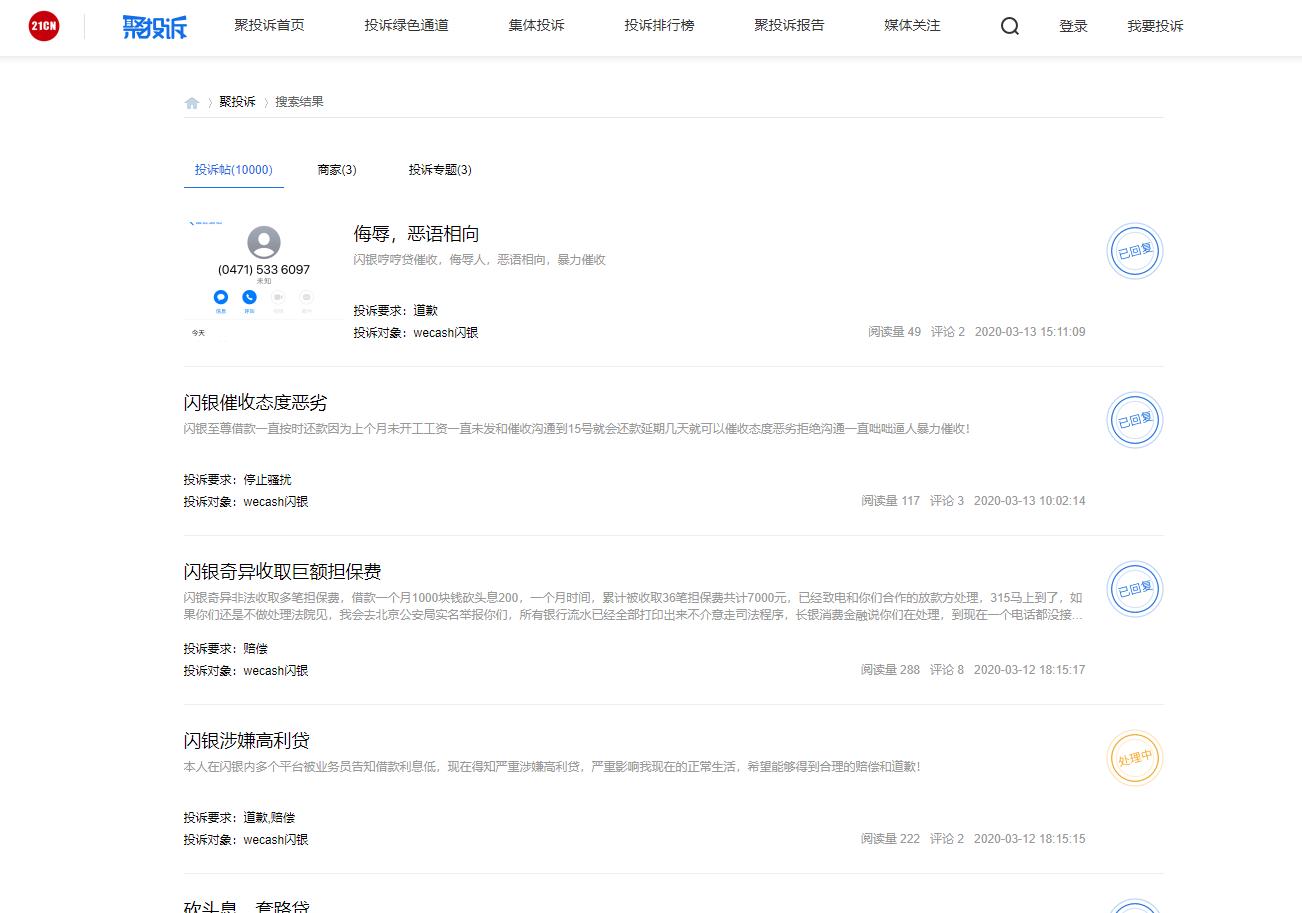Click 阅读量 222 count
This screenshot has height=913, width=1302.
tap(890, 839)
